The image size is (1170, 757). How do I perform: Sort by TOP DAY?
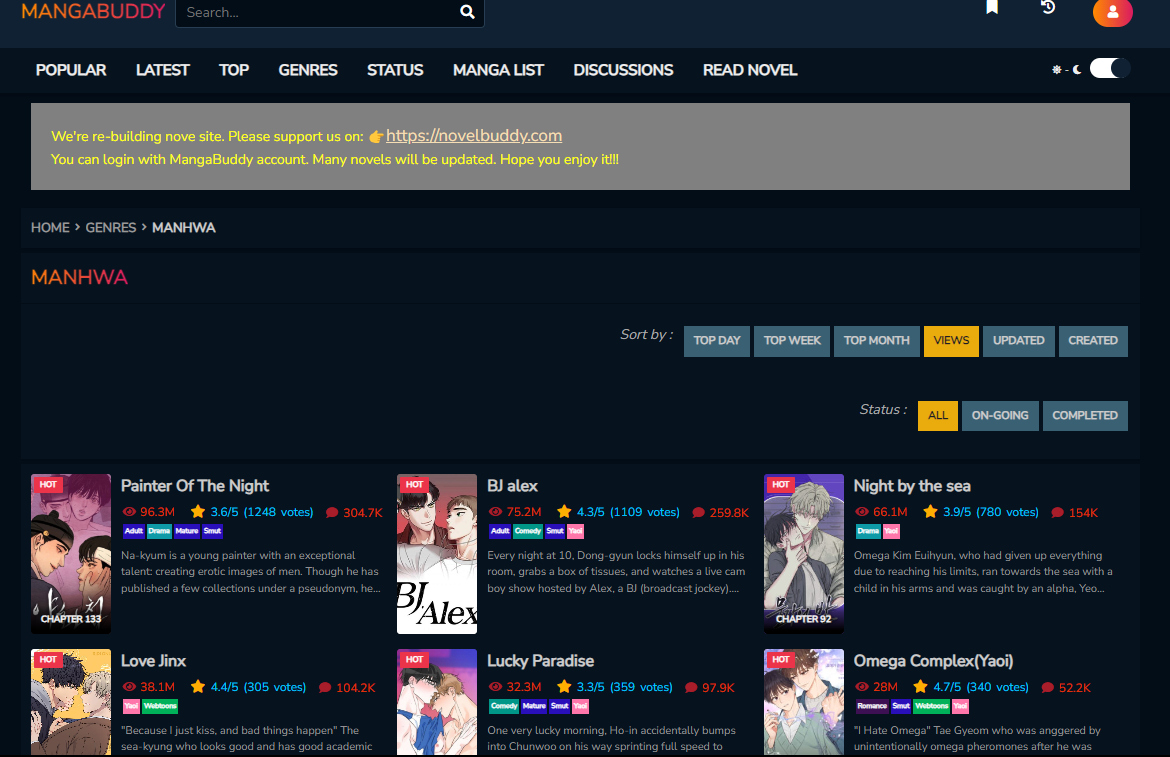pos(716,341)
